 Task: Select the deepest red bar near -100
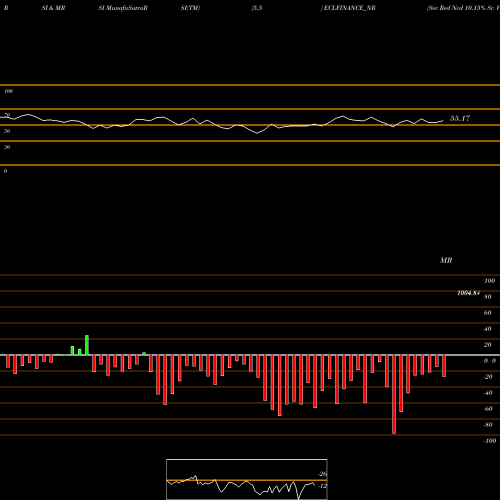pyautogui.click(x=394, y=394)
